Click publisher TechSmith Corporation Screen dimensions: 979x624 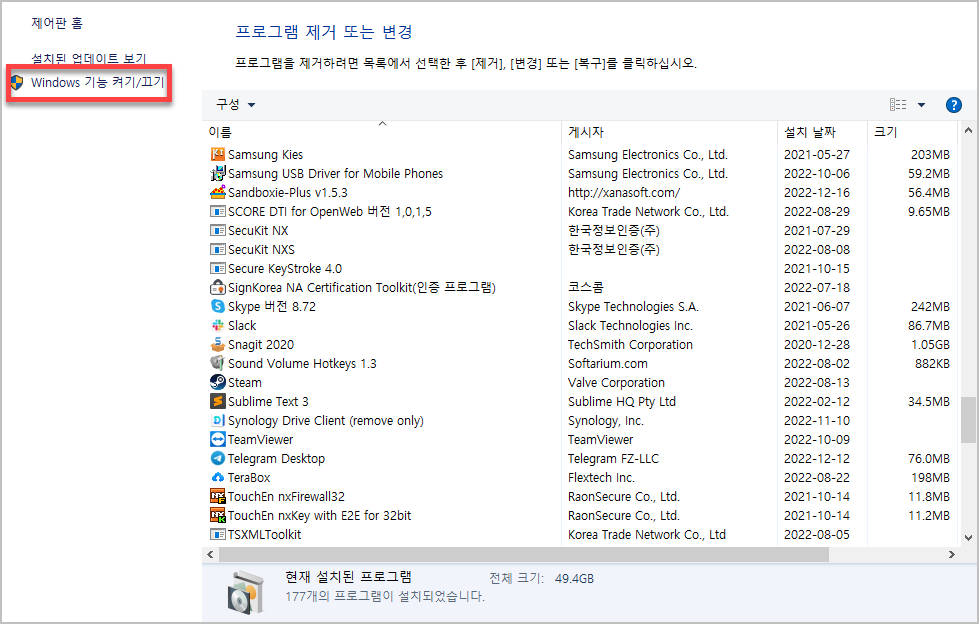pyautogui.click(x=630, y=344)
